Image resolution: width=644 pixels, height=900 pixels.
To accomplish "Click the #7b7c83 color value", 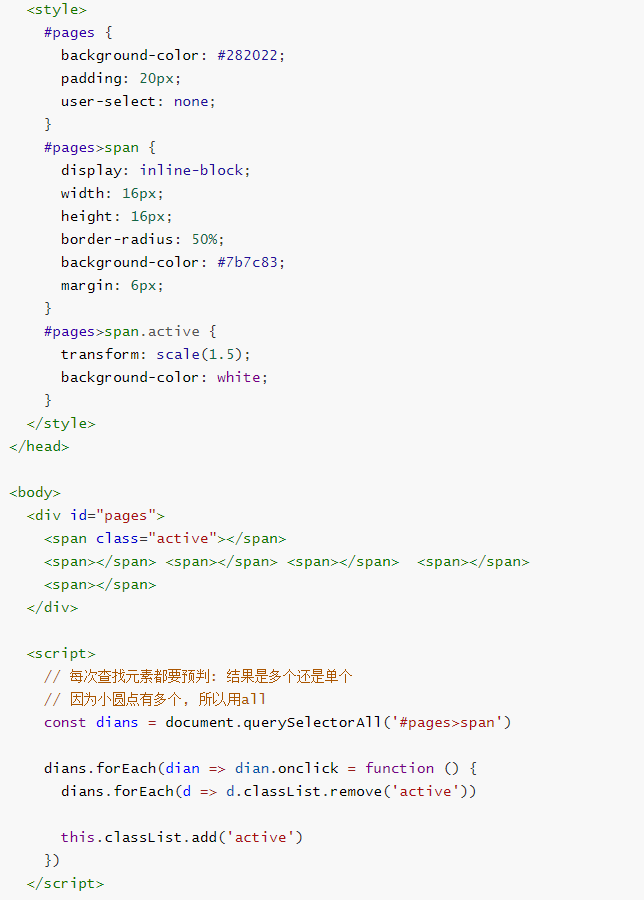I will tap(250, 262).
